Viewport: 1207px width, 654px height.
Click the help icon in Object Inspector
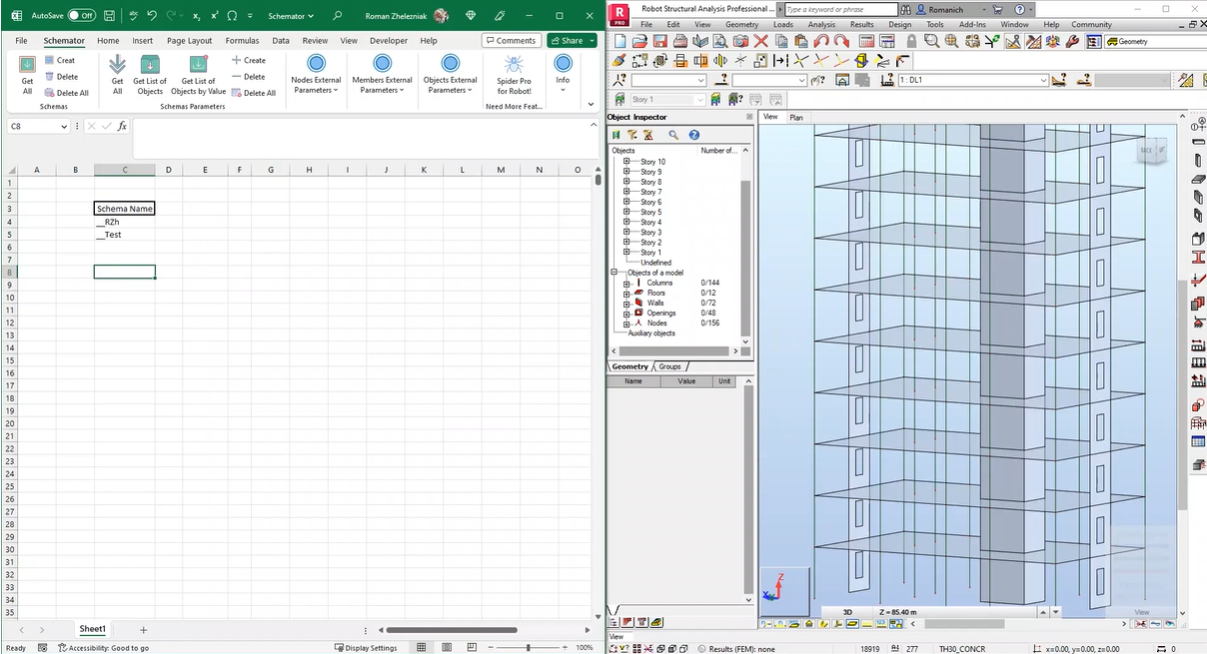tap(694, 135)
